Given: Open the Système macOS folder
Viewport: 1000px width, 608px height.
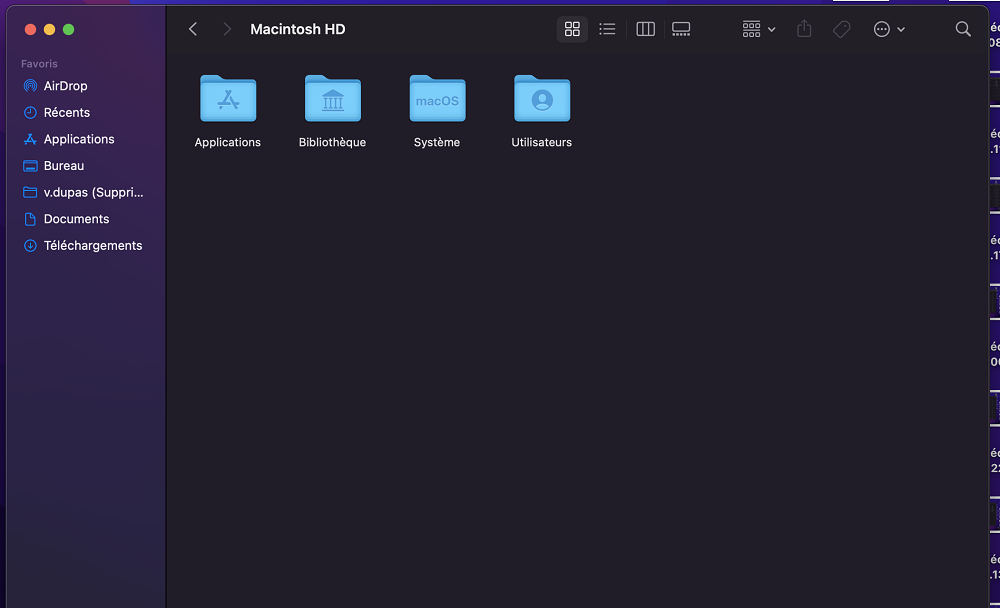Looking at the screenshot, I should [x=437, y=100].
